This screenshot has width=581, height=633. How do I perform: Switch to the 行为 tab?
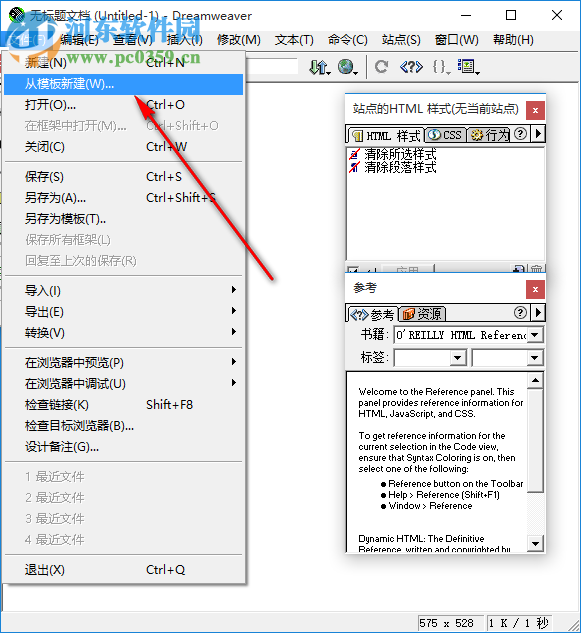pos(490,135)
